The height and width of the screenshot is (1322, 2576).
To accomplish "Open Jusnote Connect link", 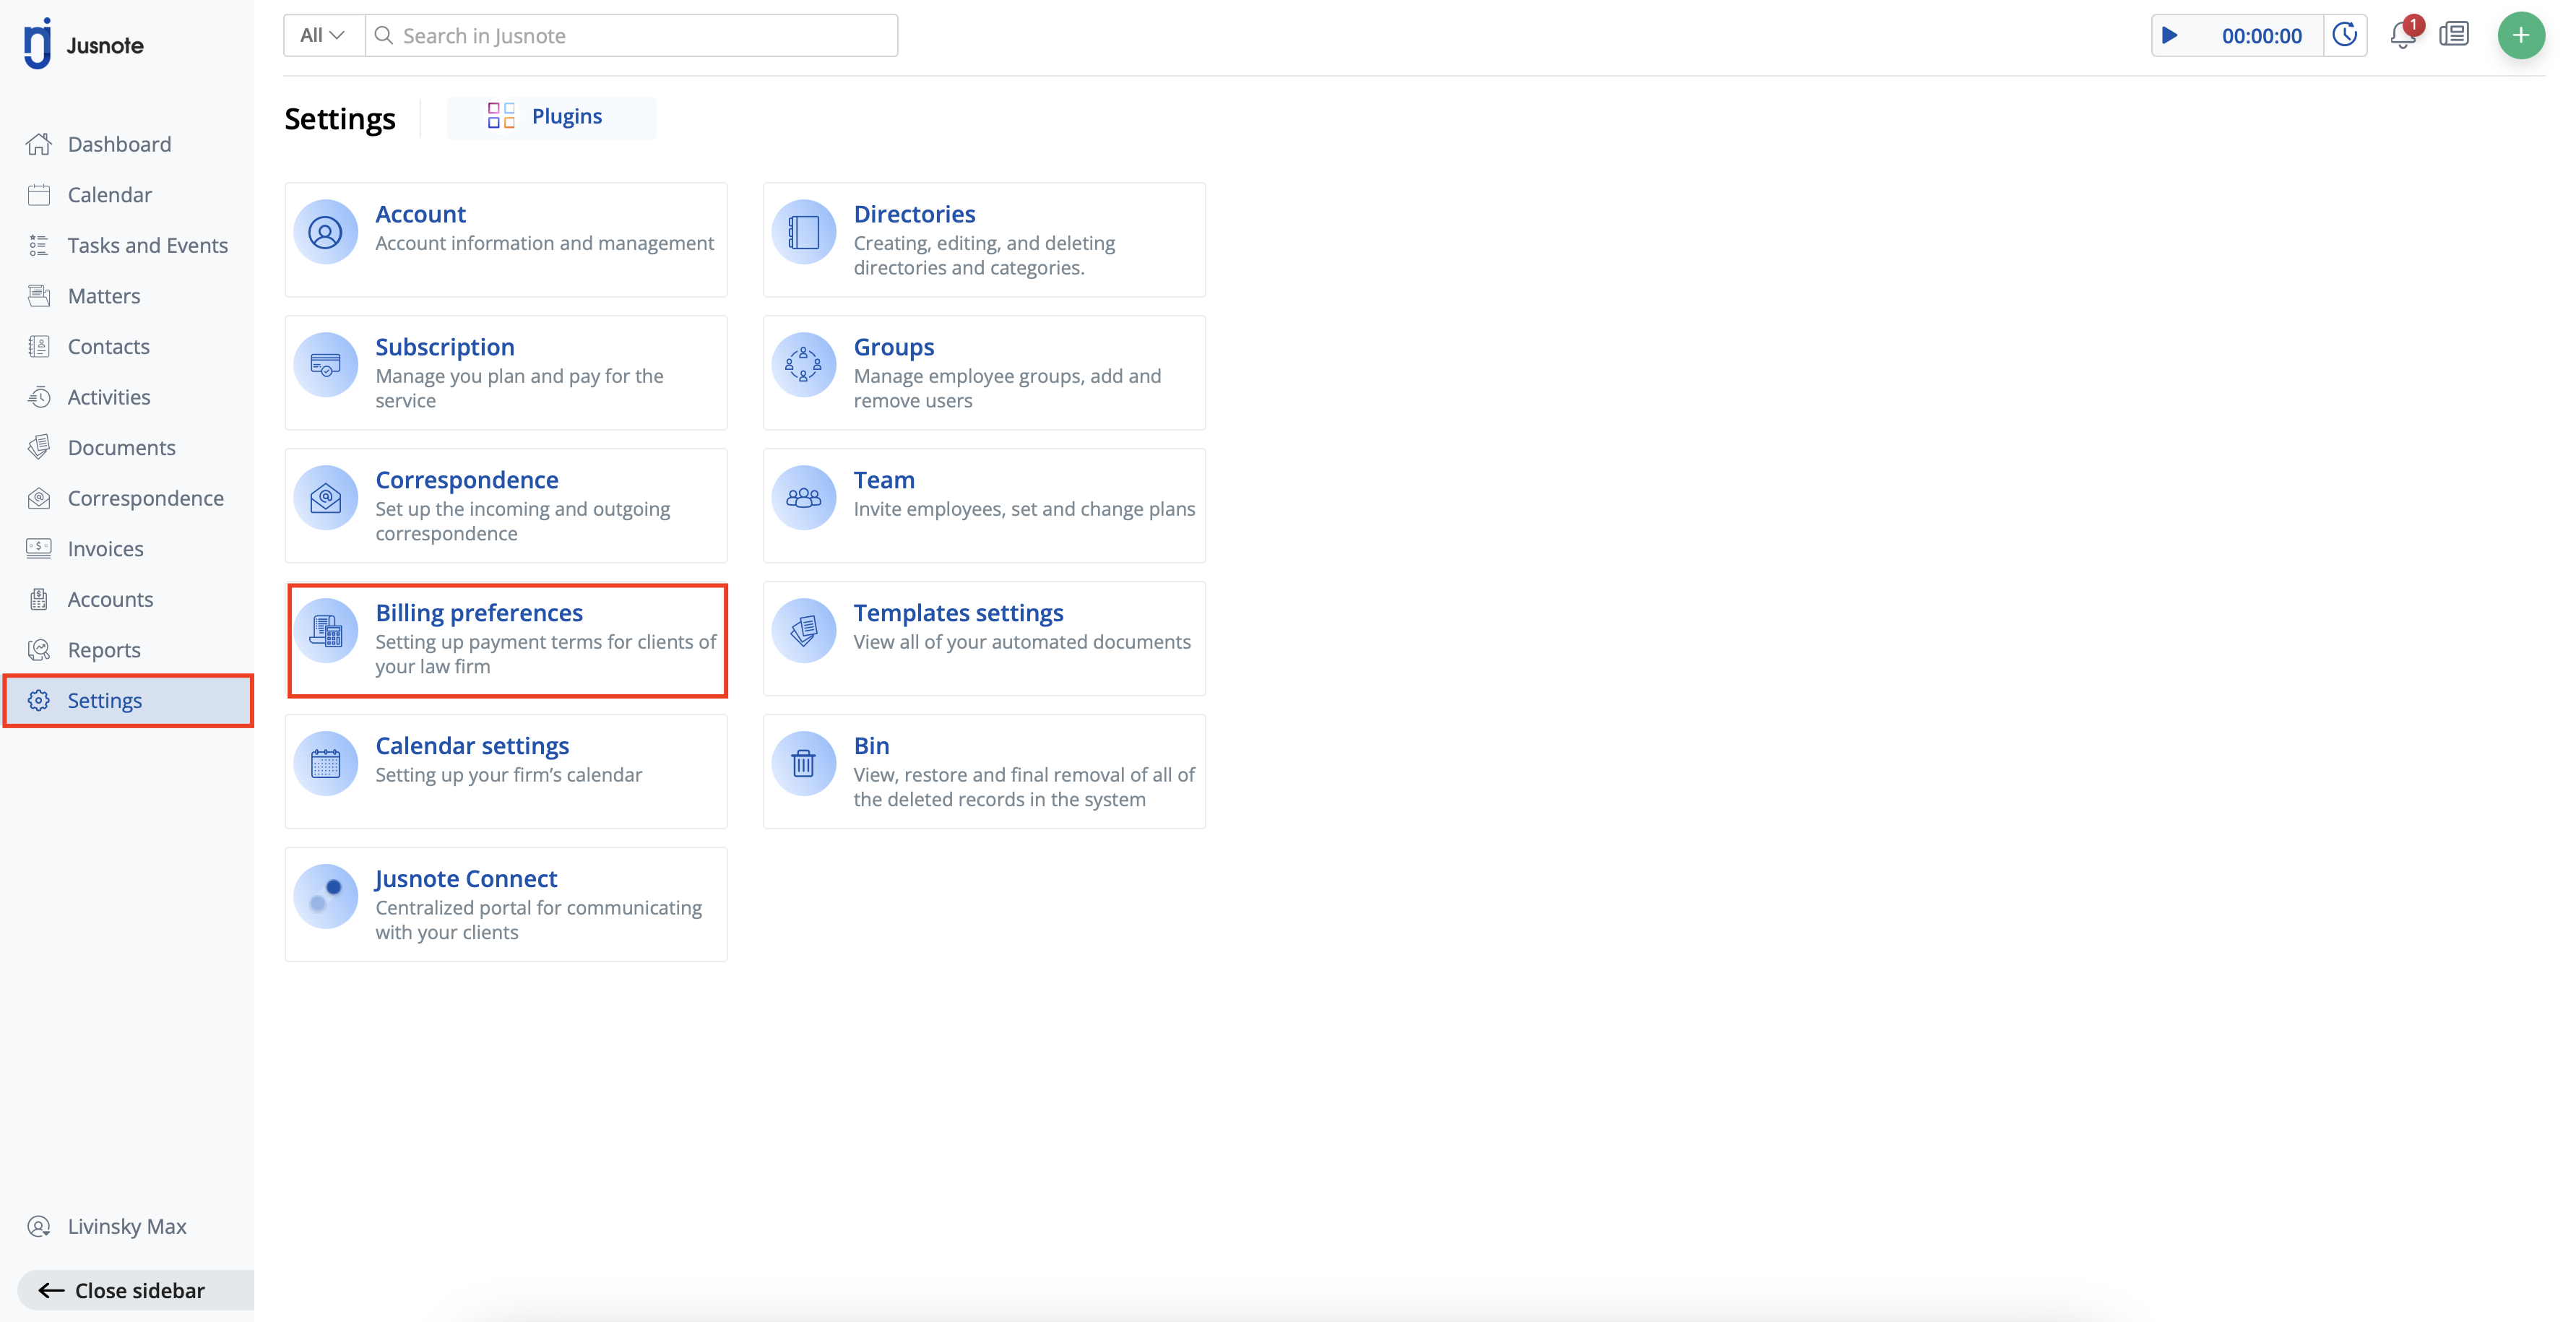I will tap(466, 878).
